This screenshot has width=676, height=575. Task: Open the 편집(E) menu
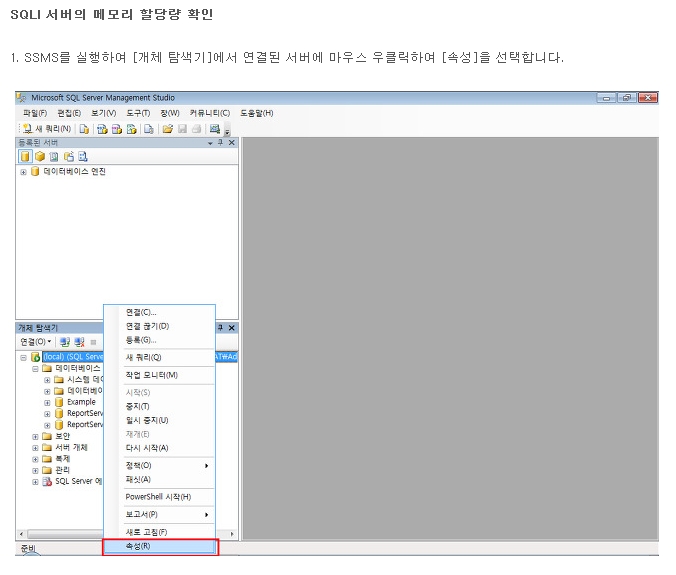click(69, 113)
